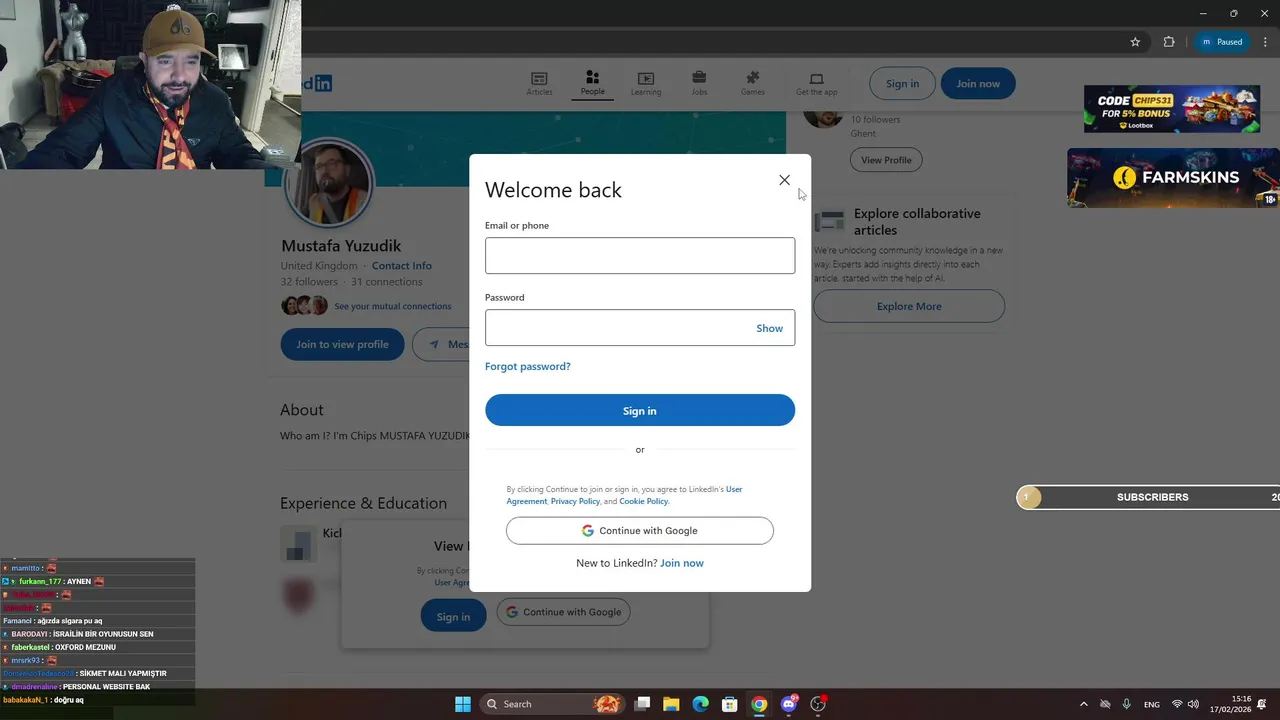
Task: Switch to Google Chrome on the taskbar
Action: 759,704
